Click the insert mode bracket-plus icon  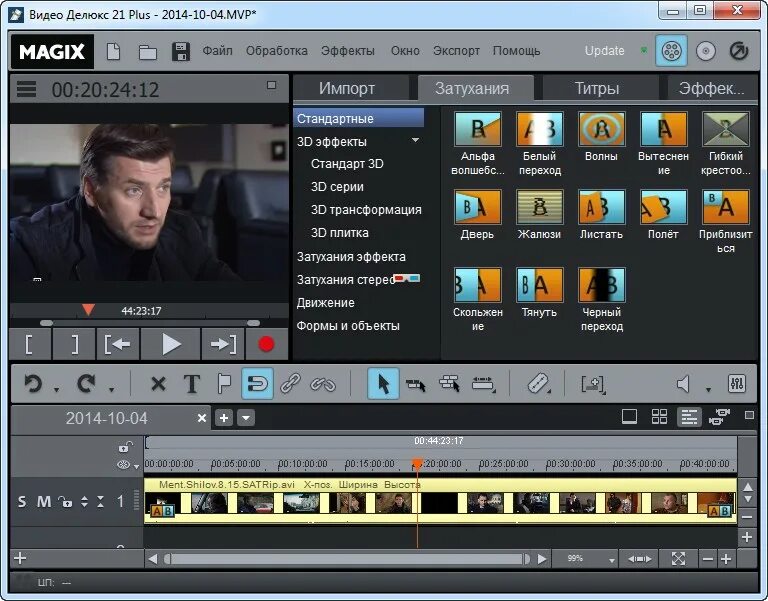[593, 384]
